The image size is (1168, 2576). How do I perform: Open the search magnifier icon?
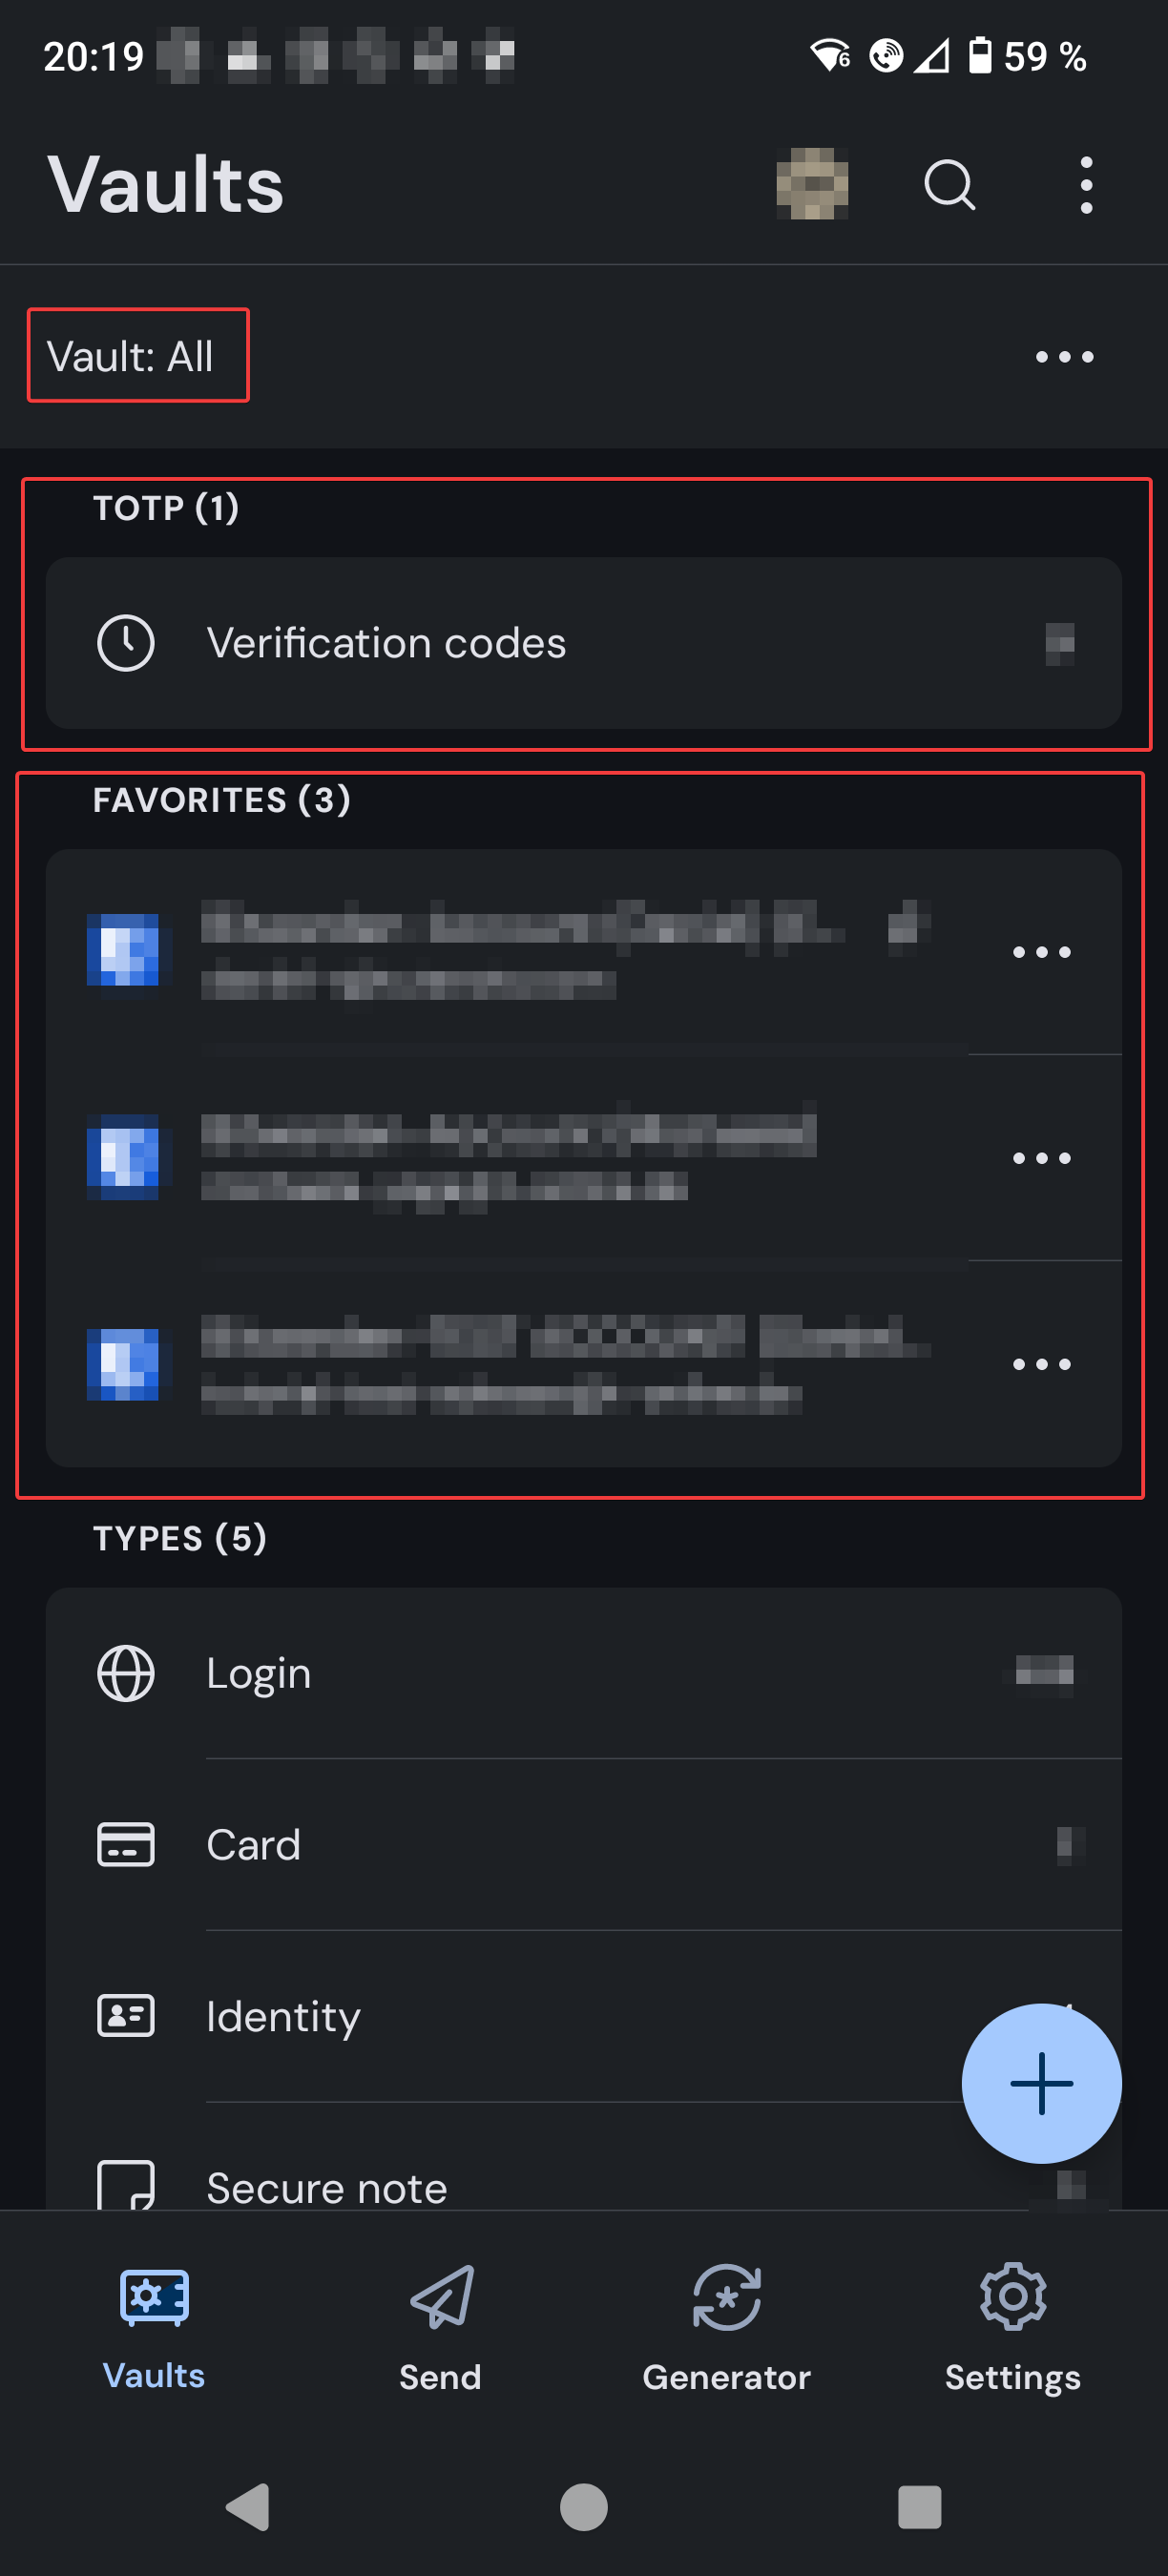pos(949,185)
